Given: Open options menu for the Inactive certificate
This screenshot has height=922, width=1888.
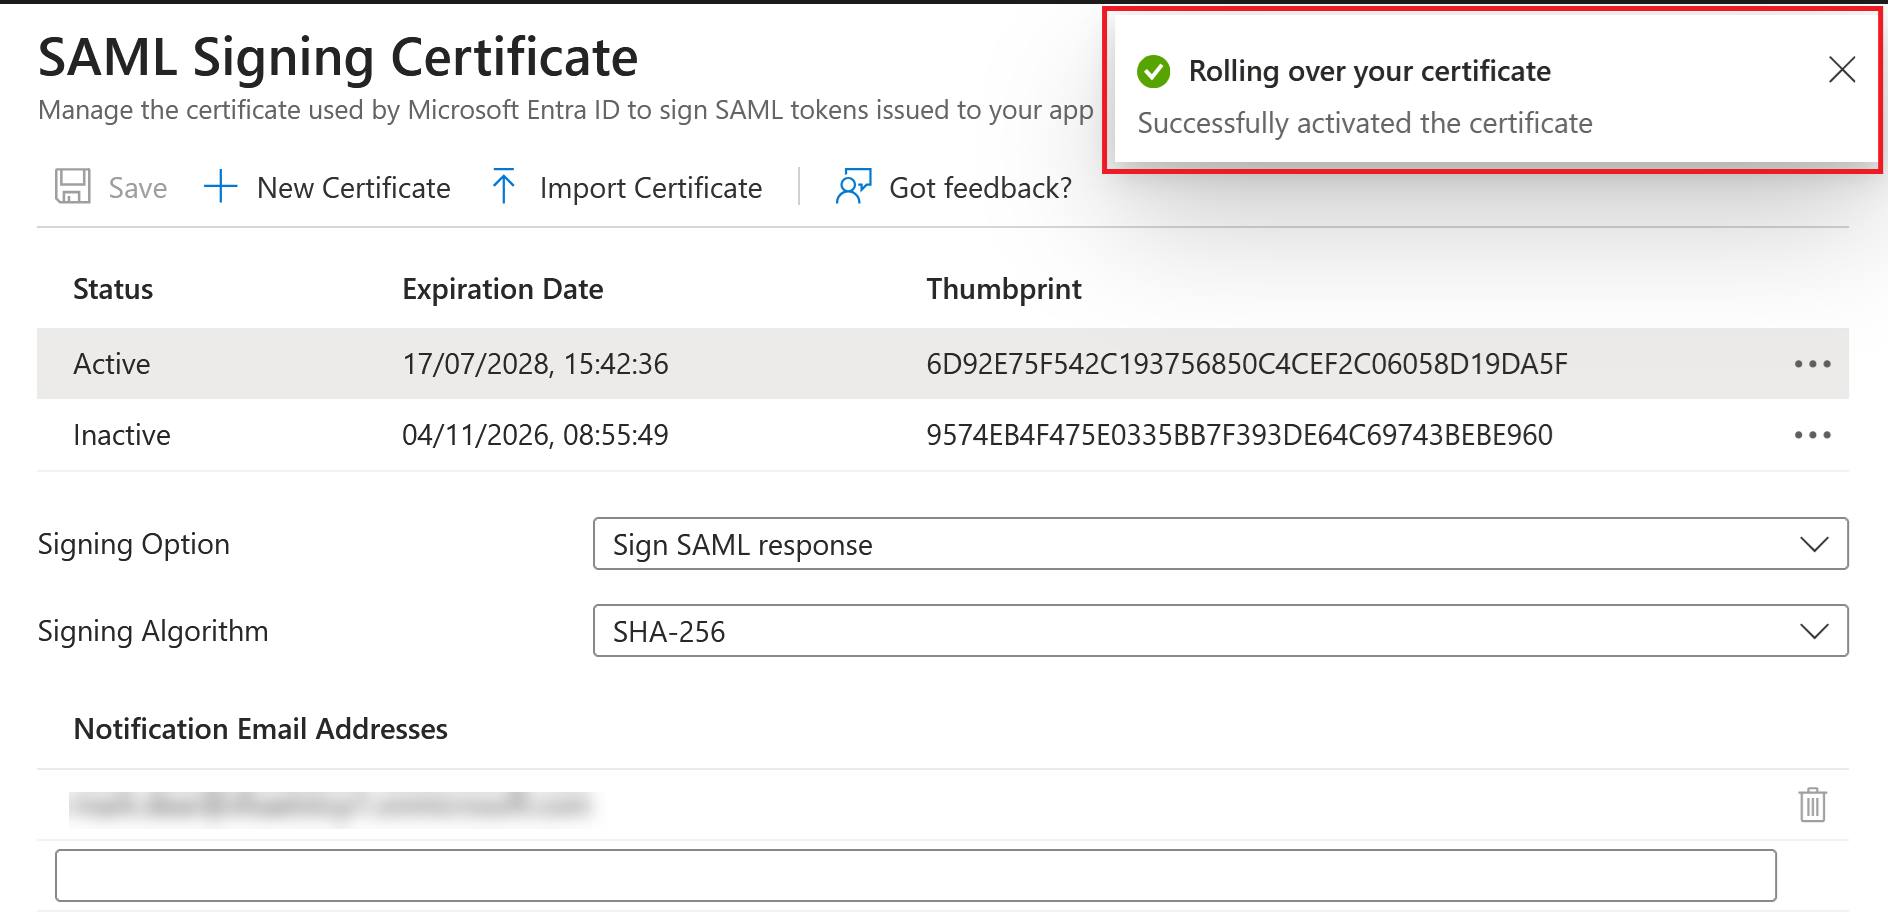Looking at the screenshot, I should tap(1811, 434).
